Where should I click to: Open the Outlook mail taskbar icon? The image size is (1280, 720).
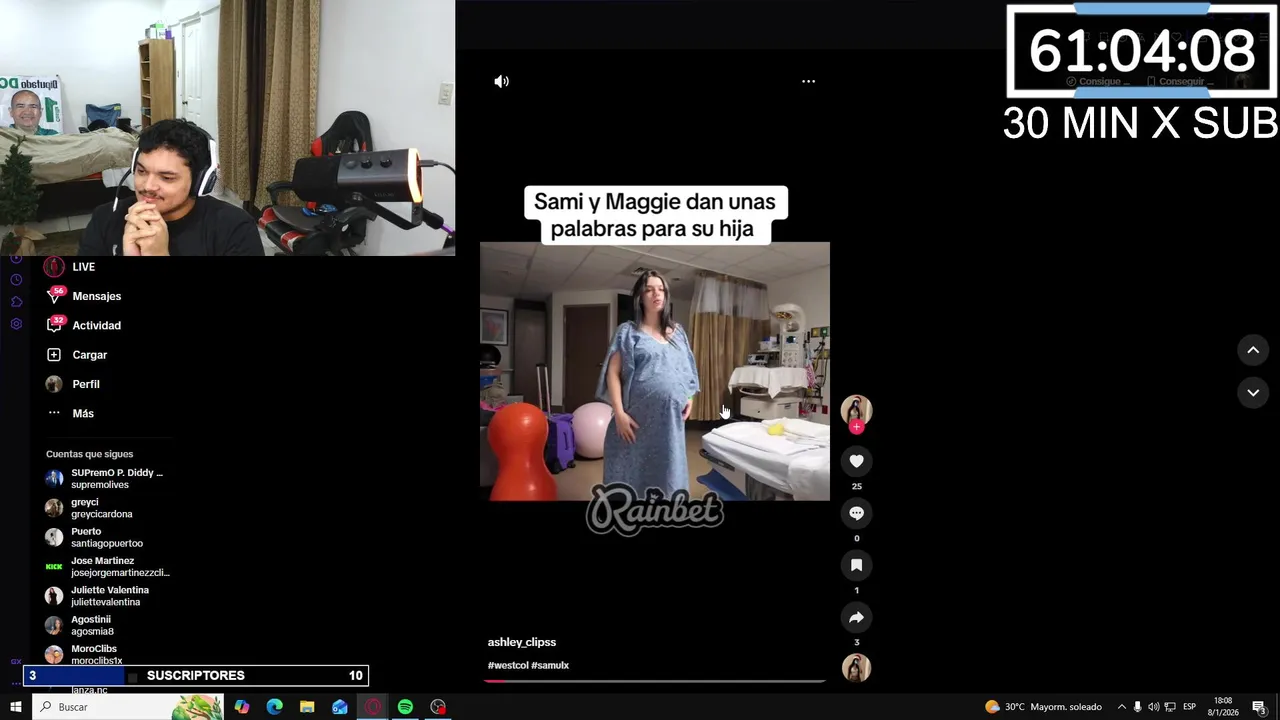(x=340, y=707)
